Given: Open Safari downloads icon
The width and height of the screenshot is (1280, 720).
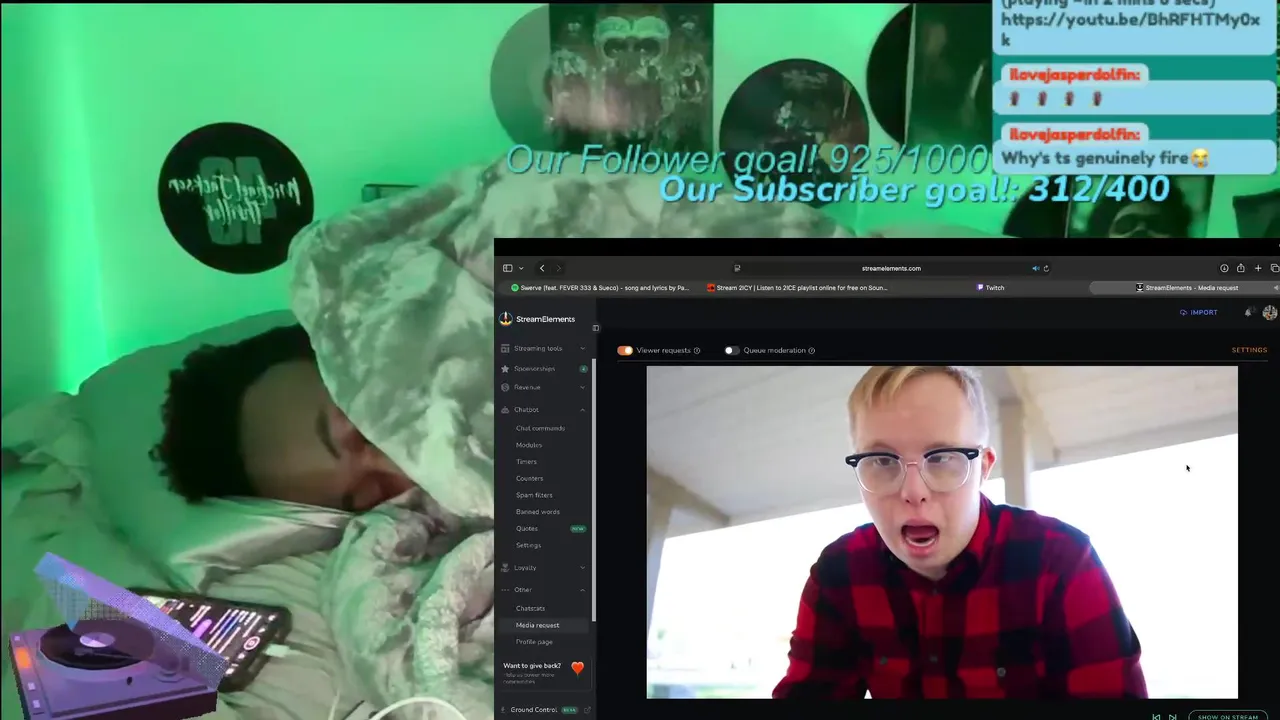Looking at the screenshot, I should coord(1224,268).
